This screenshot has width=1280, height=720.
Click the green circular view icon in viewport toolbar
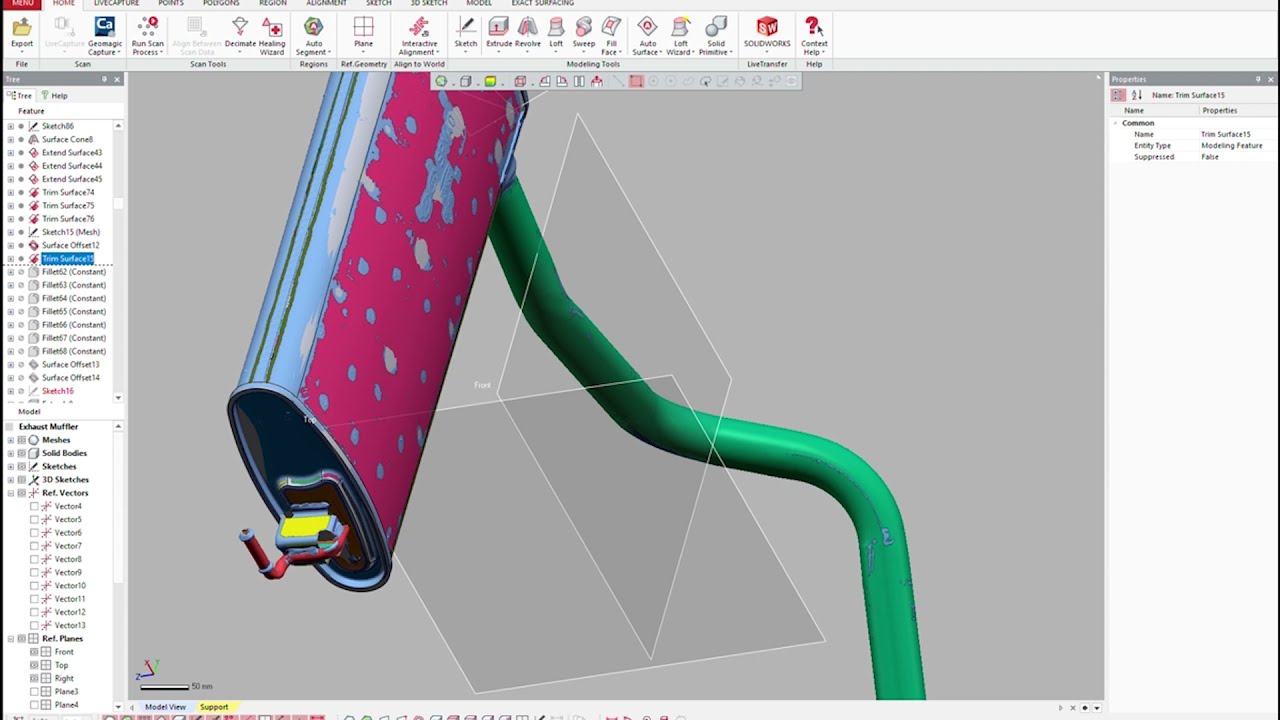[x=440, y=81]
